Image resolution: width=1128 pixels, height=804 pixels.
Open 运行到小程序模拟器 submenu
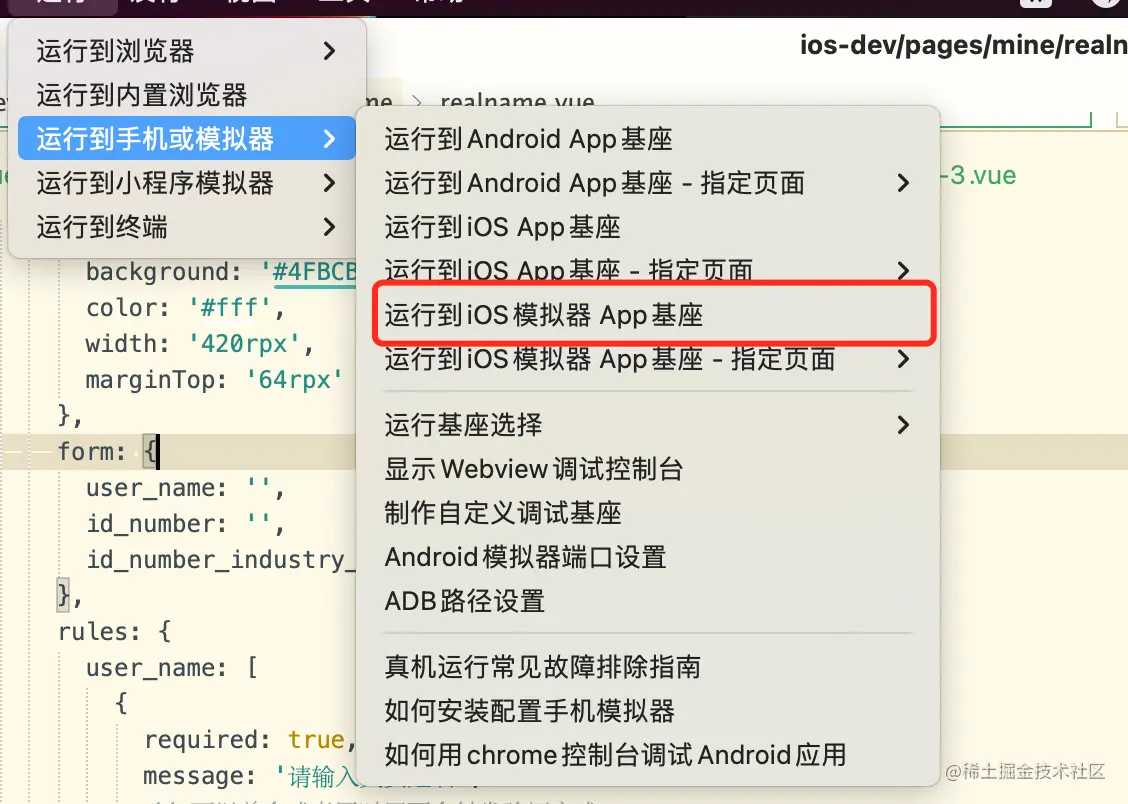[x=186, y=183]
